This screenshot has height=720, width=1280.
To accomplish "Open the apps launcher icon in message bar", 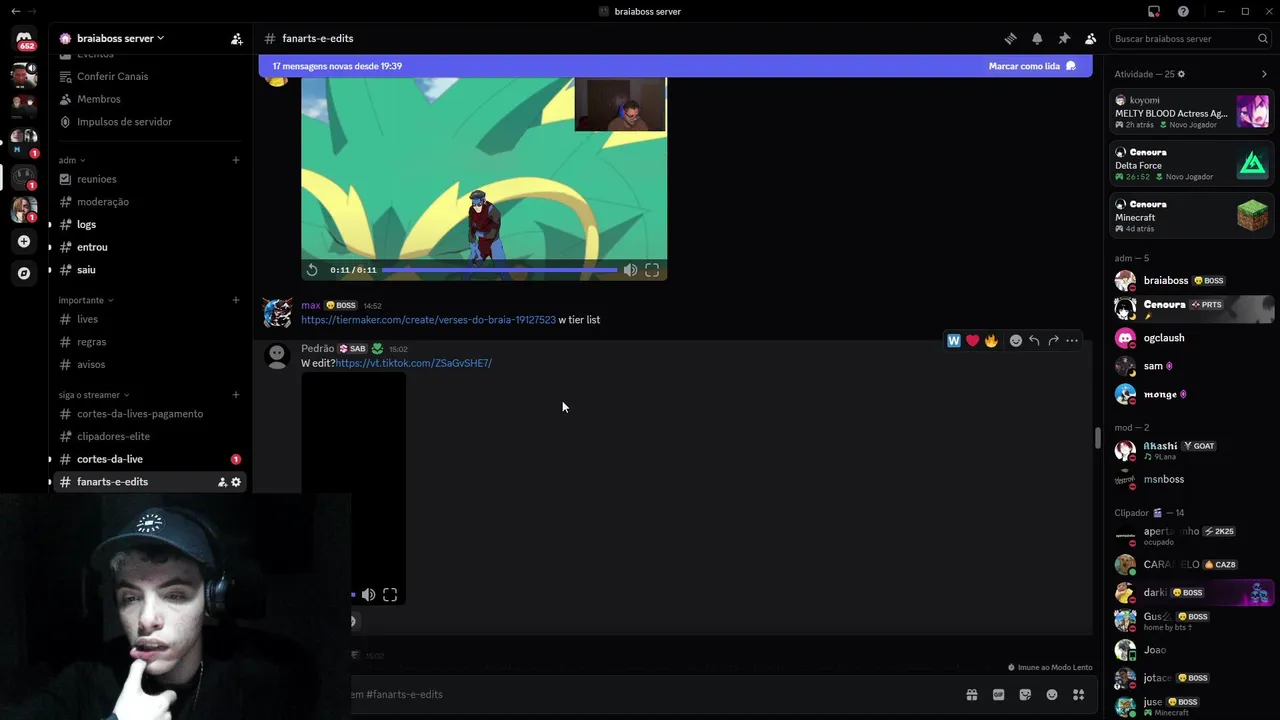I will 1079,695.
